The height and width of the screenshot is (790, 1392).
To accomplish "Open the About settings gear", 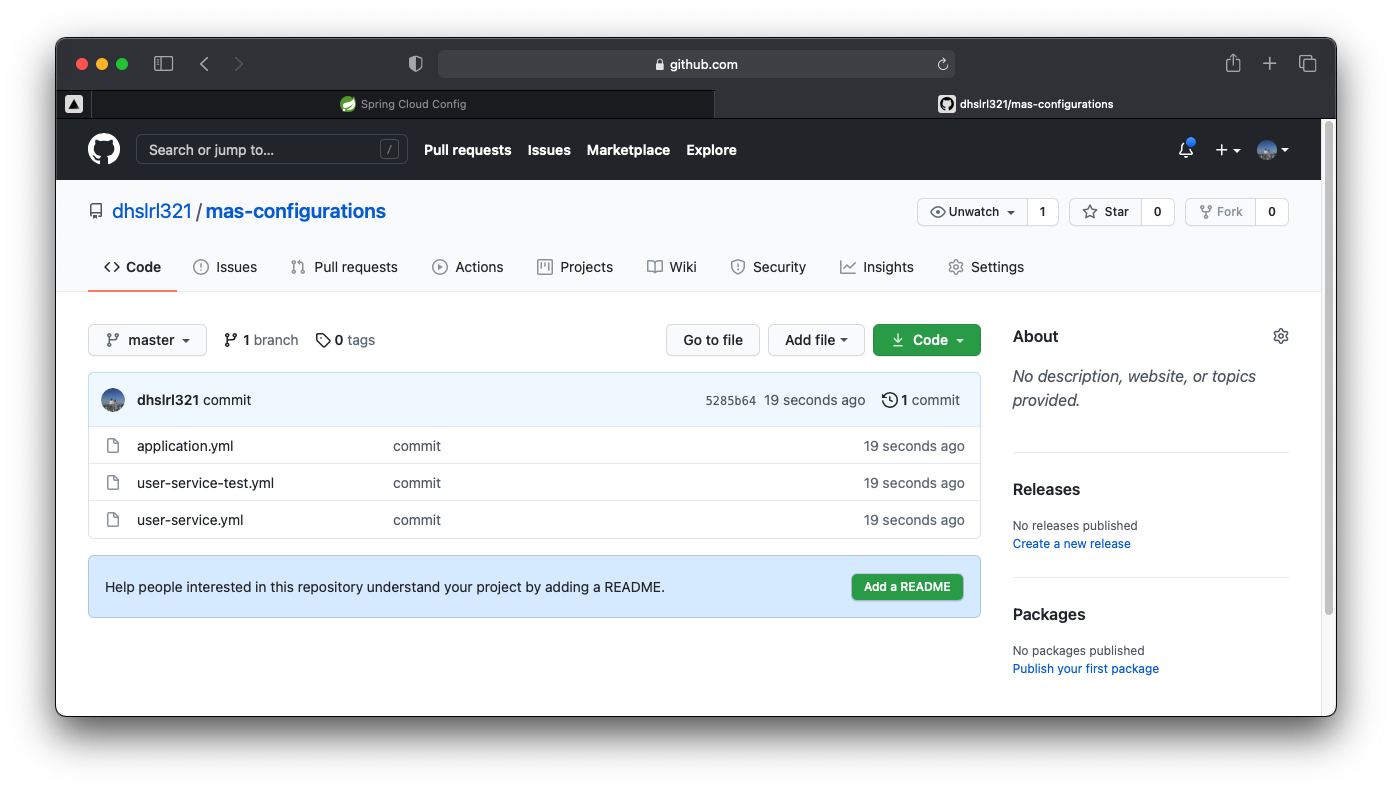I will click(1281, 336).
